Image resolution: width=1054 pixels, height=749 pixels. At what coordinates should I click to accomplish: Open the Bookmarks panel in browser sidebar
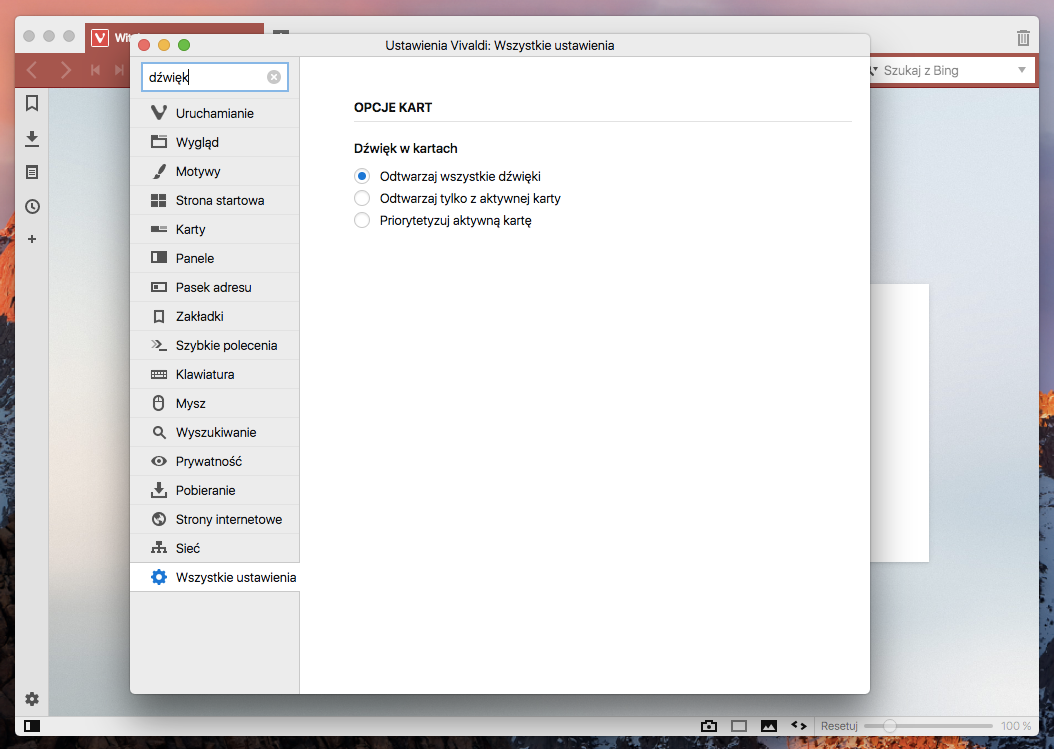pyautogui.click(x=32, y=103)
